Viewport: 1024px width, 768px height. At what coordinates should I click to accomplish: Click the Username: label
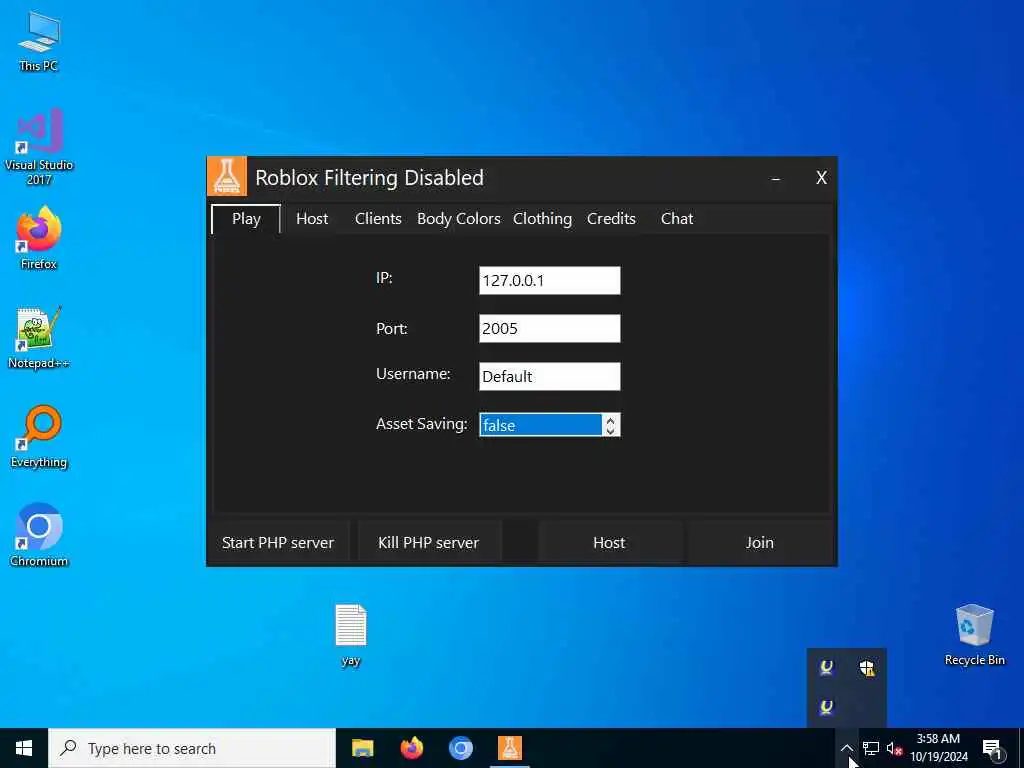[413, 374]
